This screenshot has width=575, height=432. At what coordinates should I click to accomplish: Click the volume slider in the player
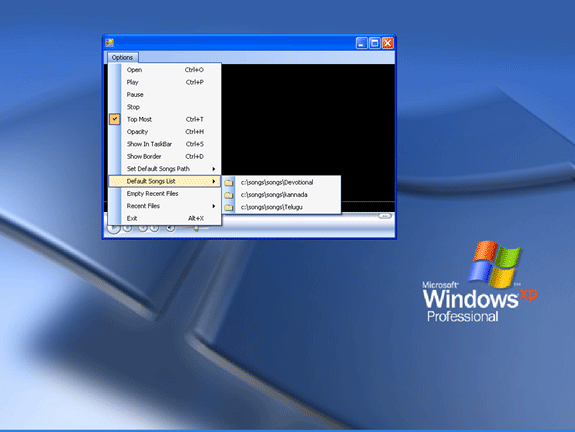point(196,228)
